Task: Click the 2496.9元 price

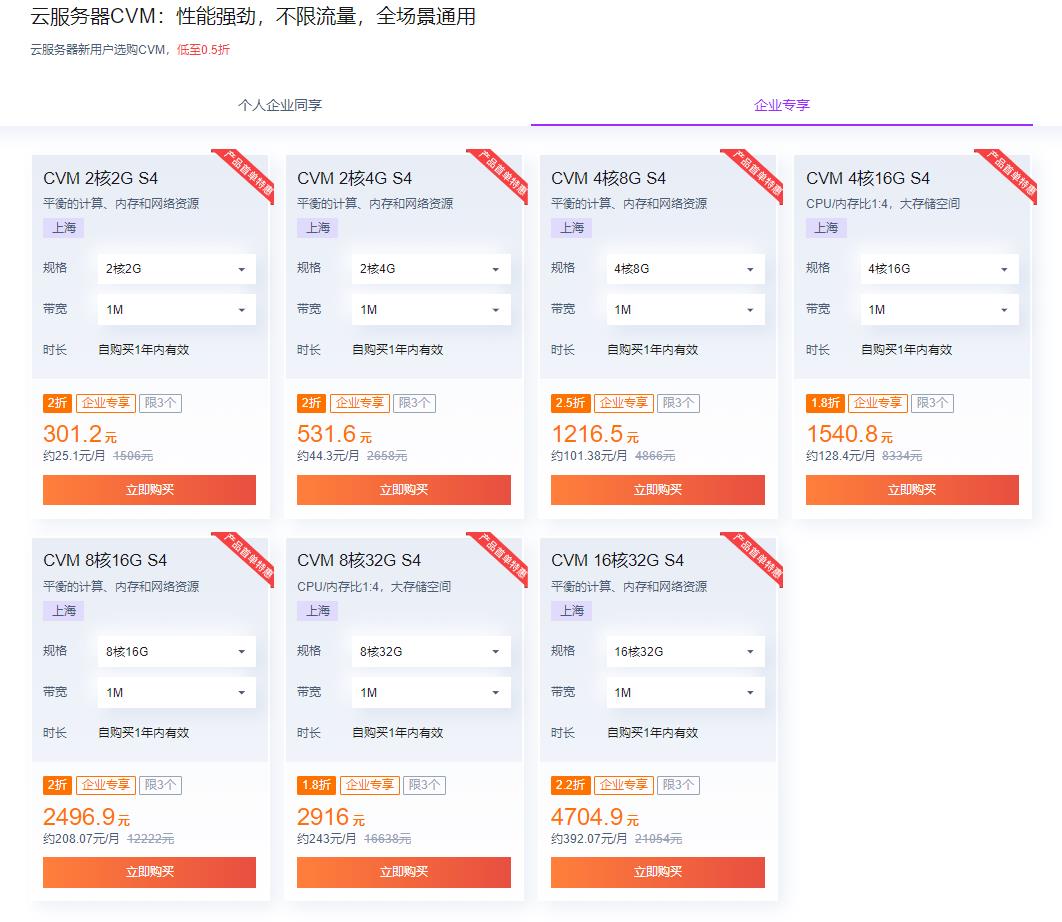Action: [x=87, y=816]
